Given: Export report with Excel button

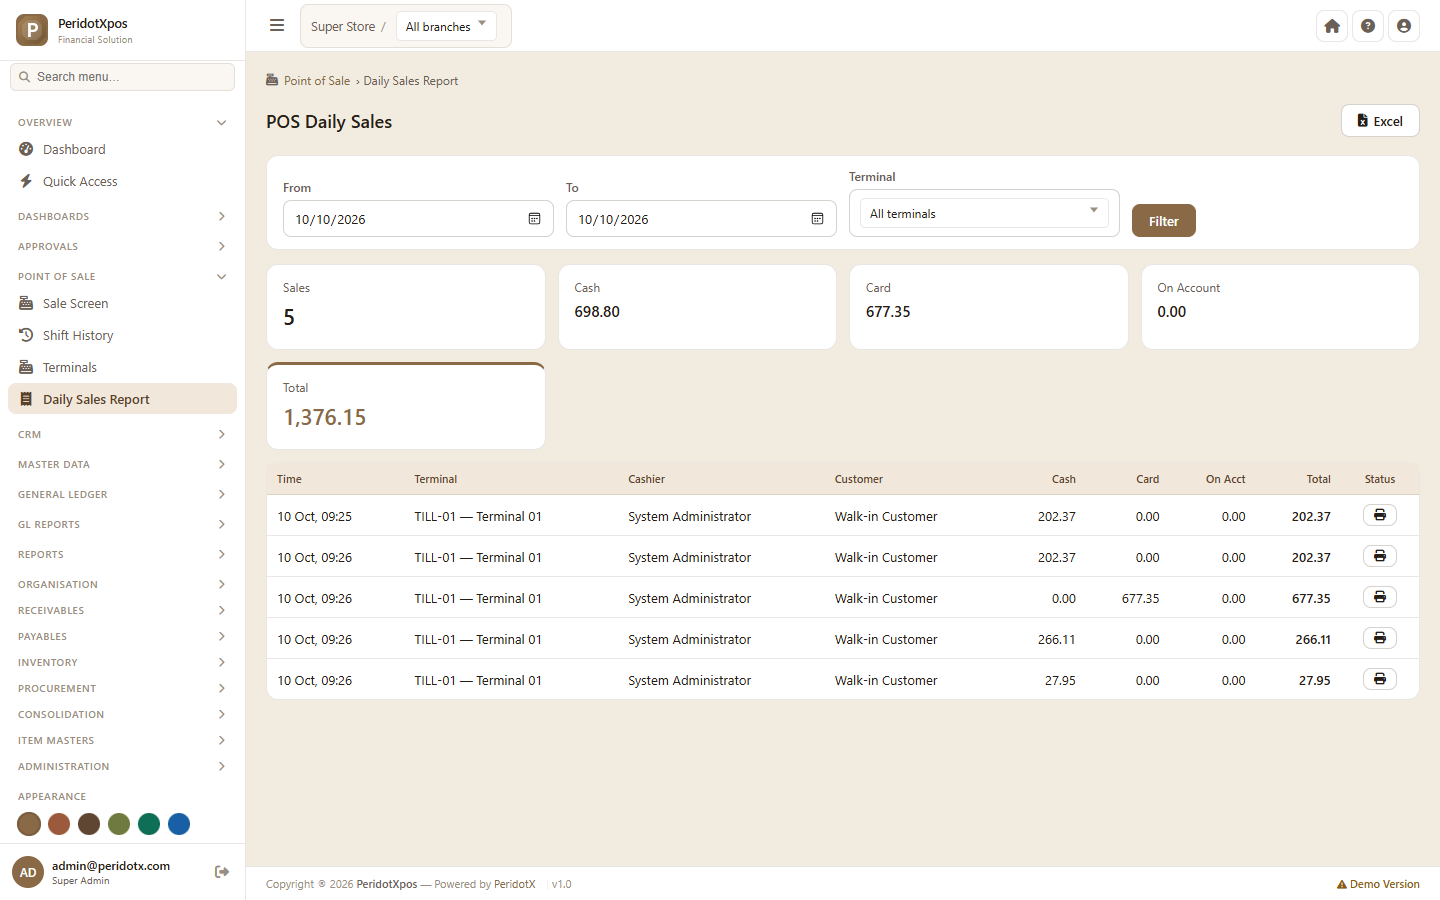Looking at the screenshot, I should click(1380, 121).
